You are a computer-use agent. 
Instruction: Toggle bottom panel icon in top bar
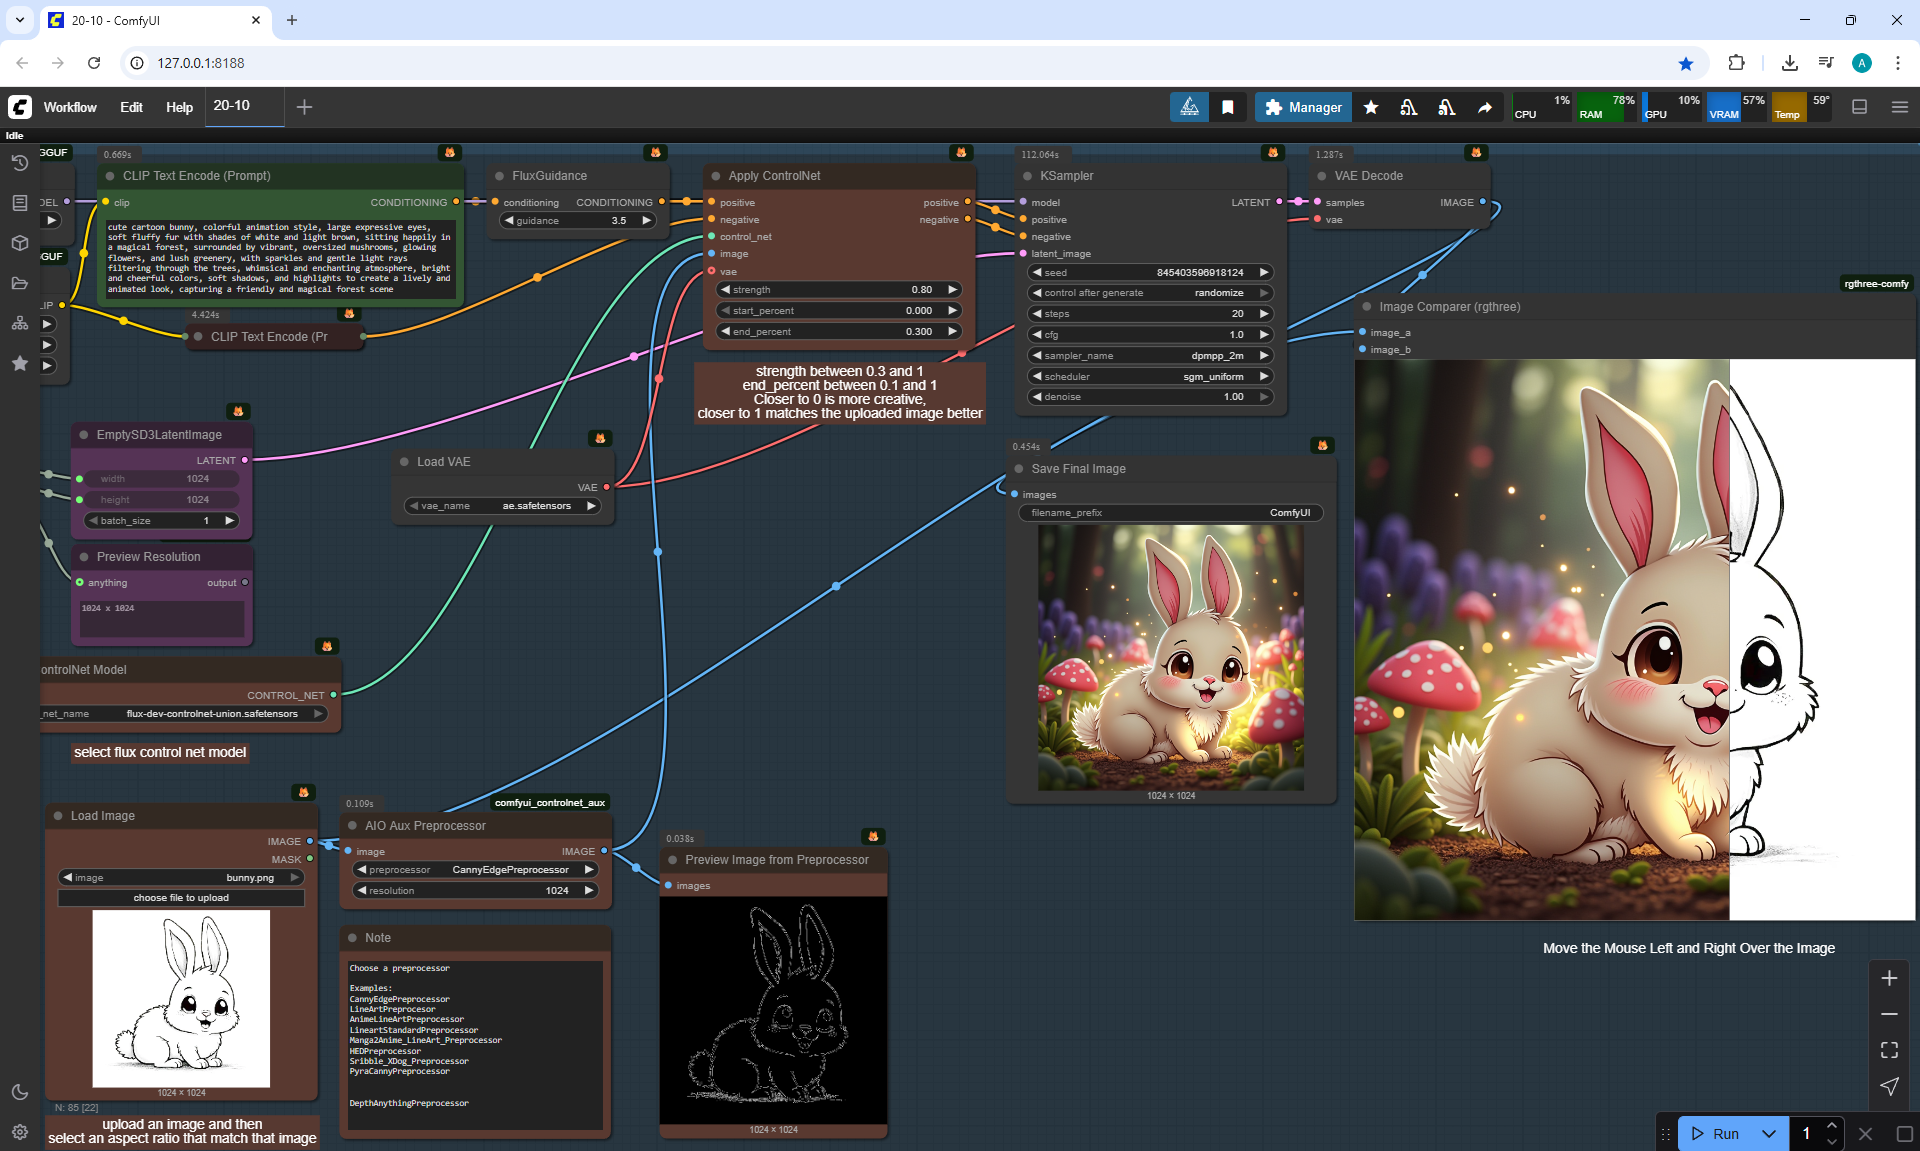(1859, 107)
